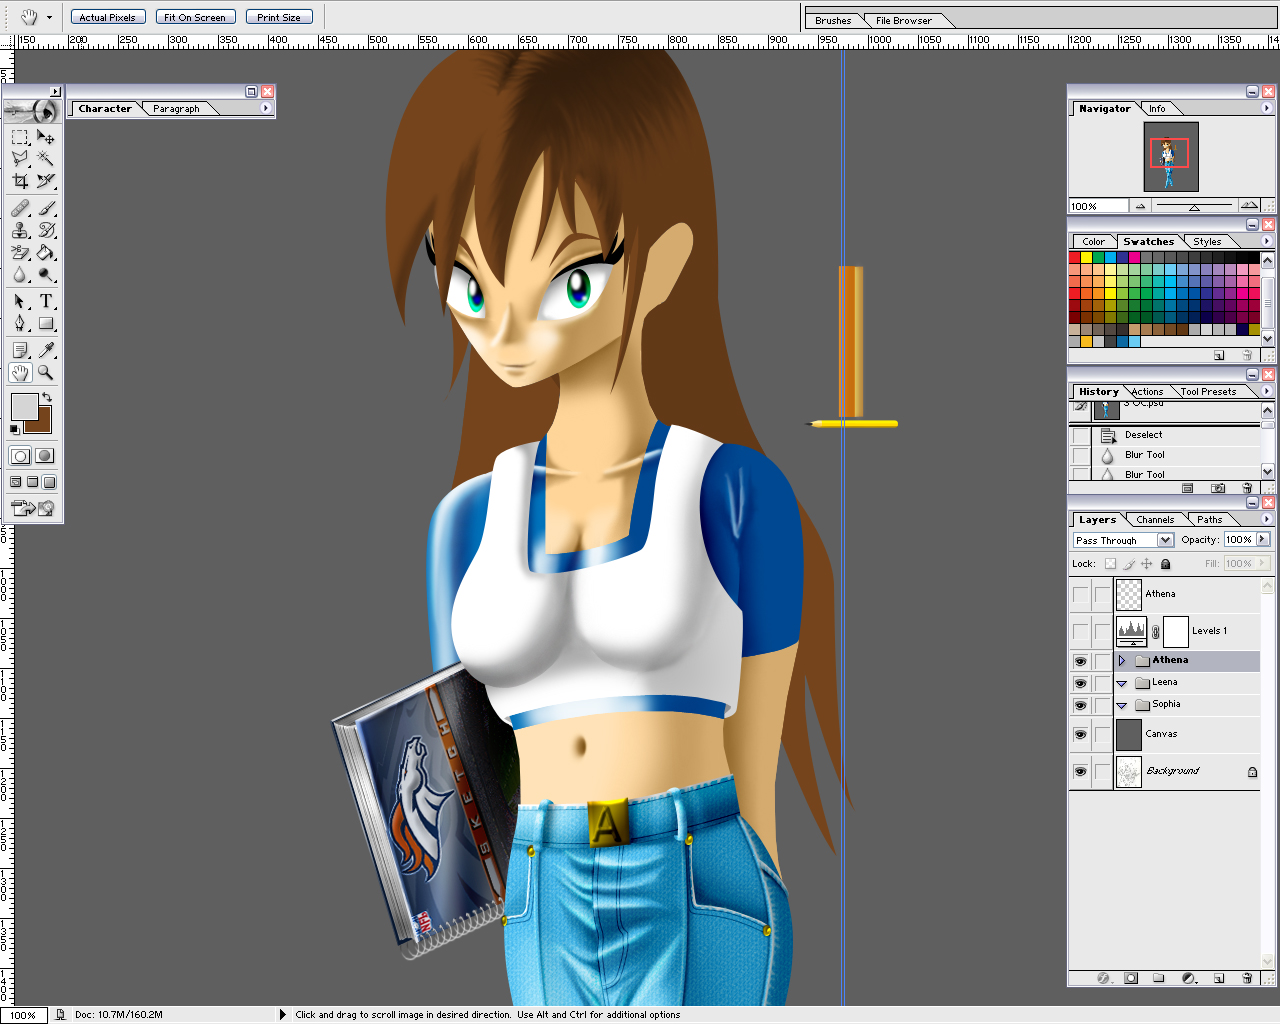Hide the Leena layer set
Viewport: 1280px width, 1024px height.
(x=1080, y=683)
